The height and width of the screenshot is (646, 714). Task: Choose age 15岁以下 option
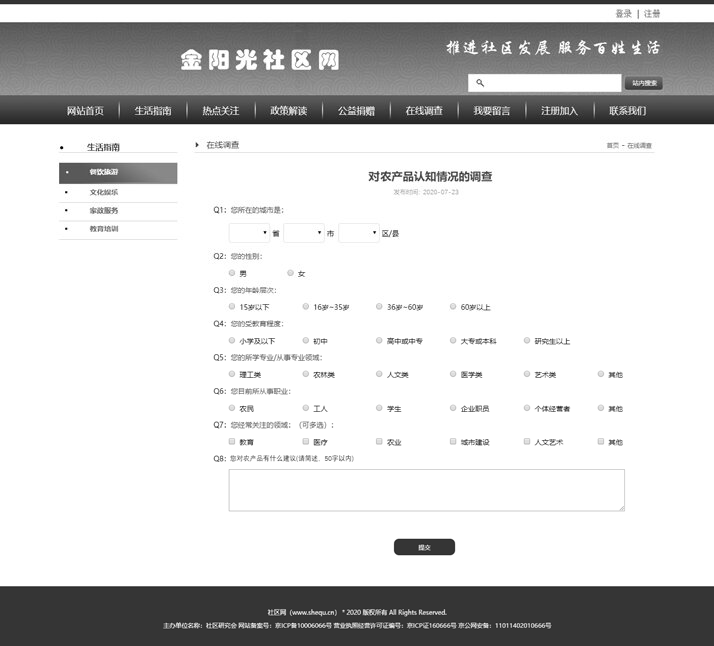pos(232,306)
